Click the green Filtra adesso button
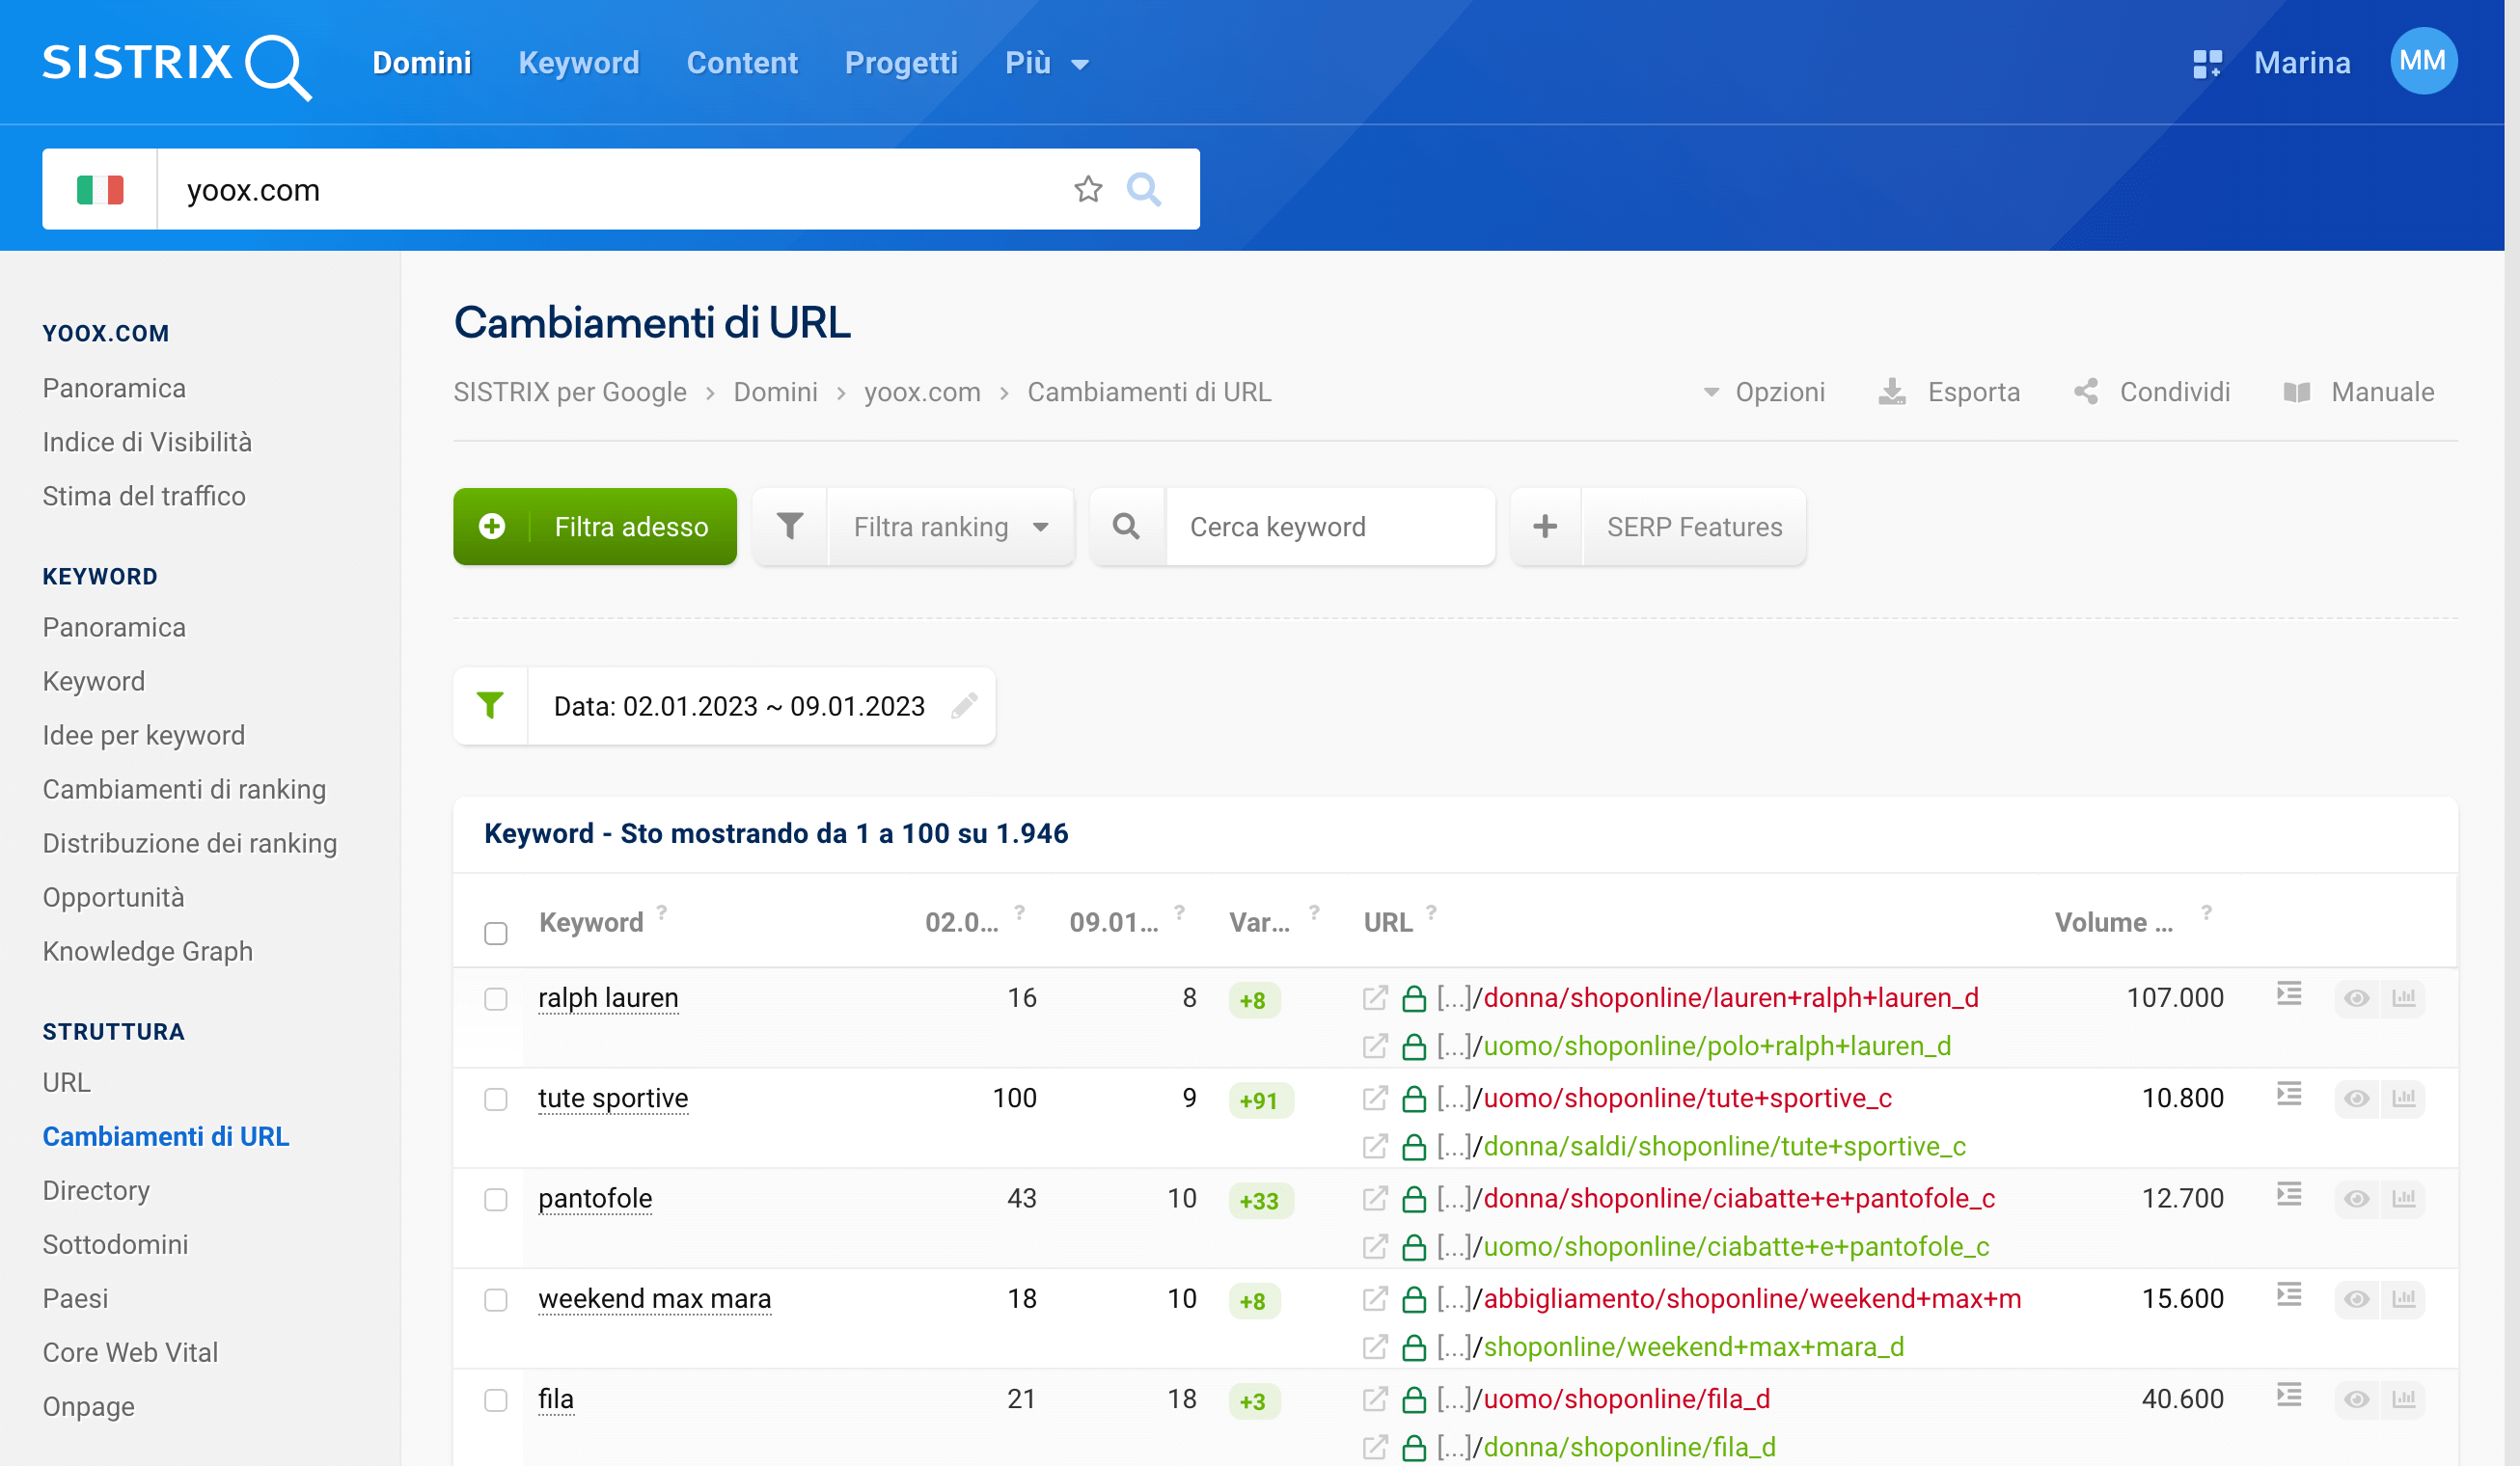This screenshot has height=1466, width=2520. click(595, 527)
